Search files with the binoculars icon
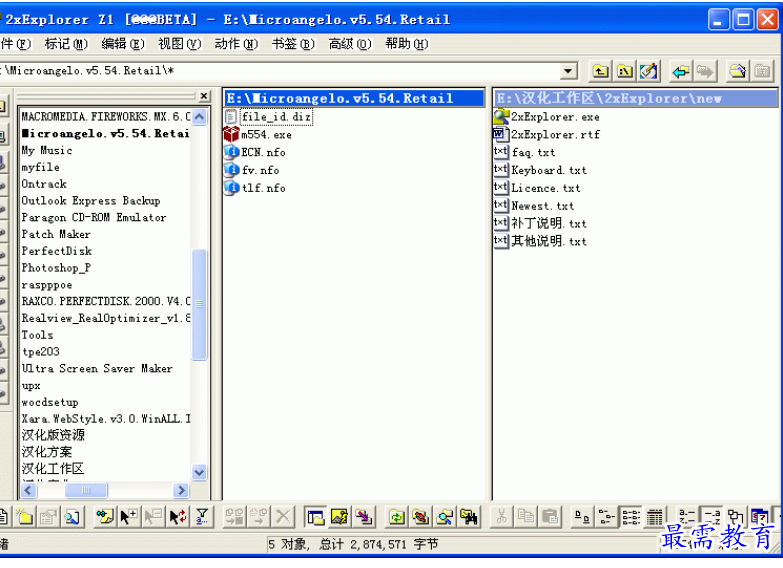This screenshot has height=568, width=783. pyautogui.click(x=469, y=517)
